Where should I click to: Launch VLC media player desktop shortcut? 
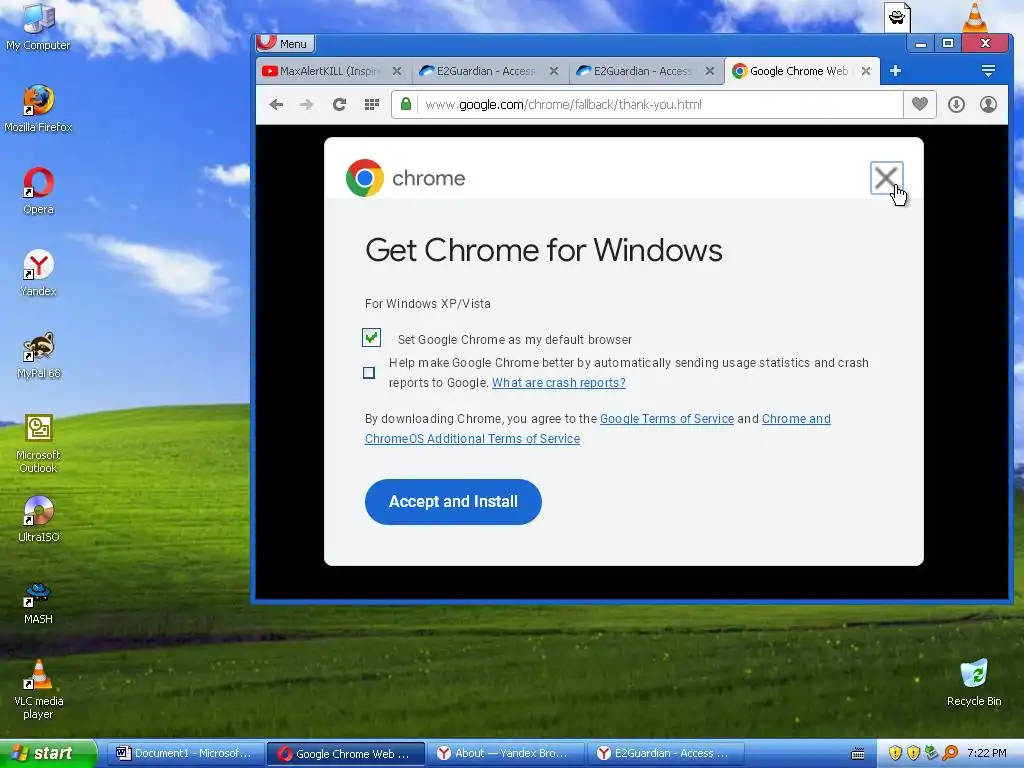pyautogui.click(x=38, y=688)
